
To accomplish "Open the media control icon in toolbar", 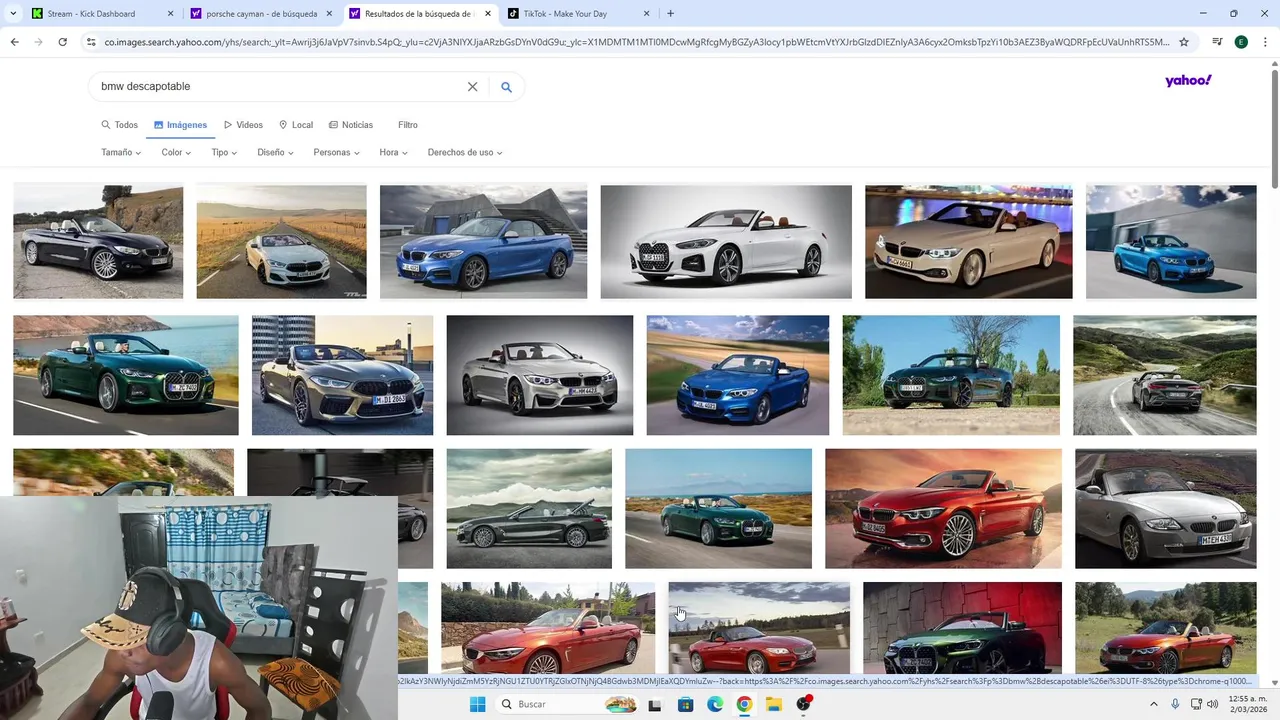I will click(1217, 42).
